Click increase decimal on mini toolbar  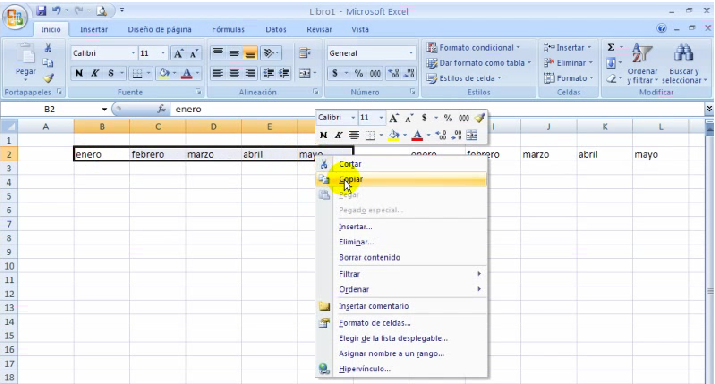coord(441,135)
